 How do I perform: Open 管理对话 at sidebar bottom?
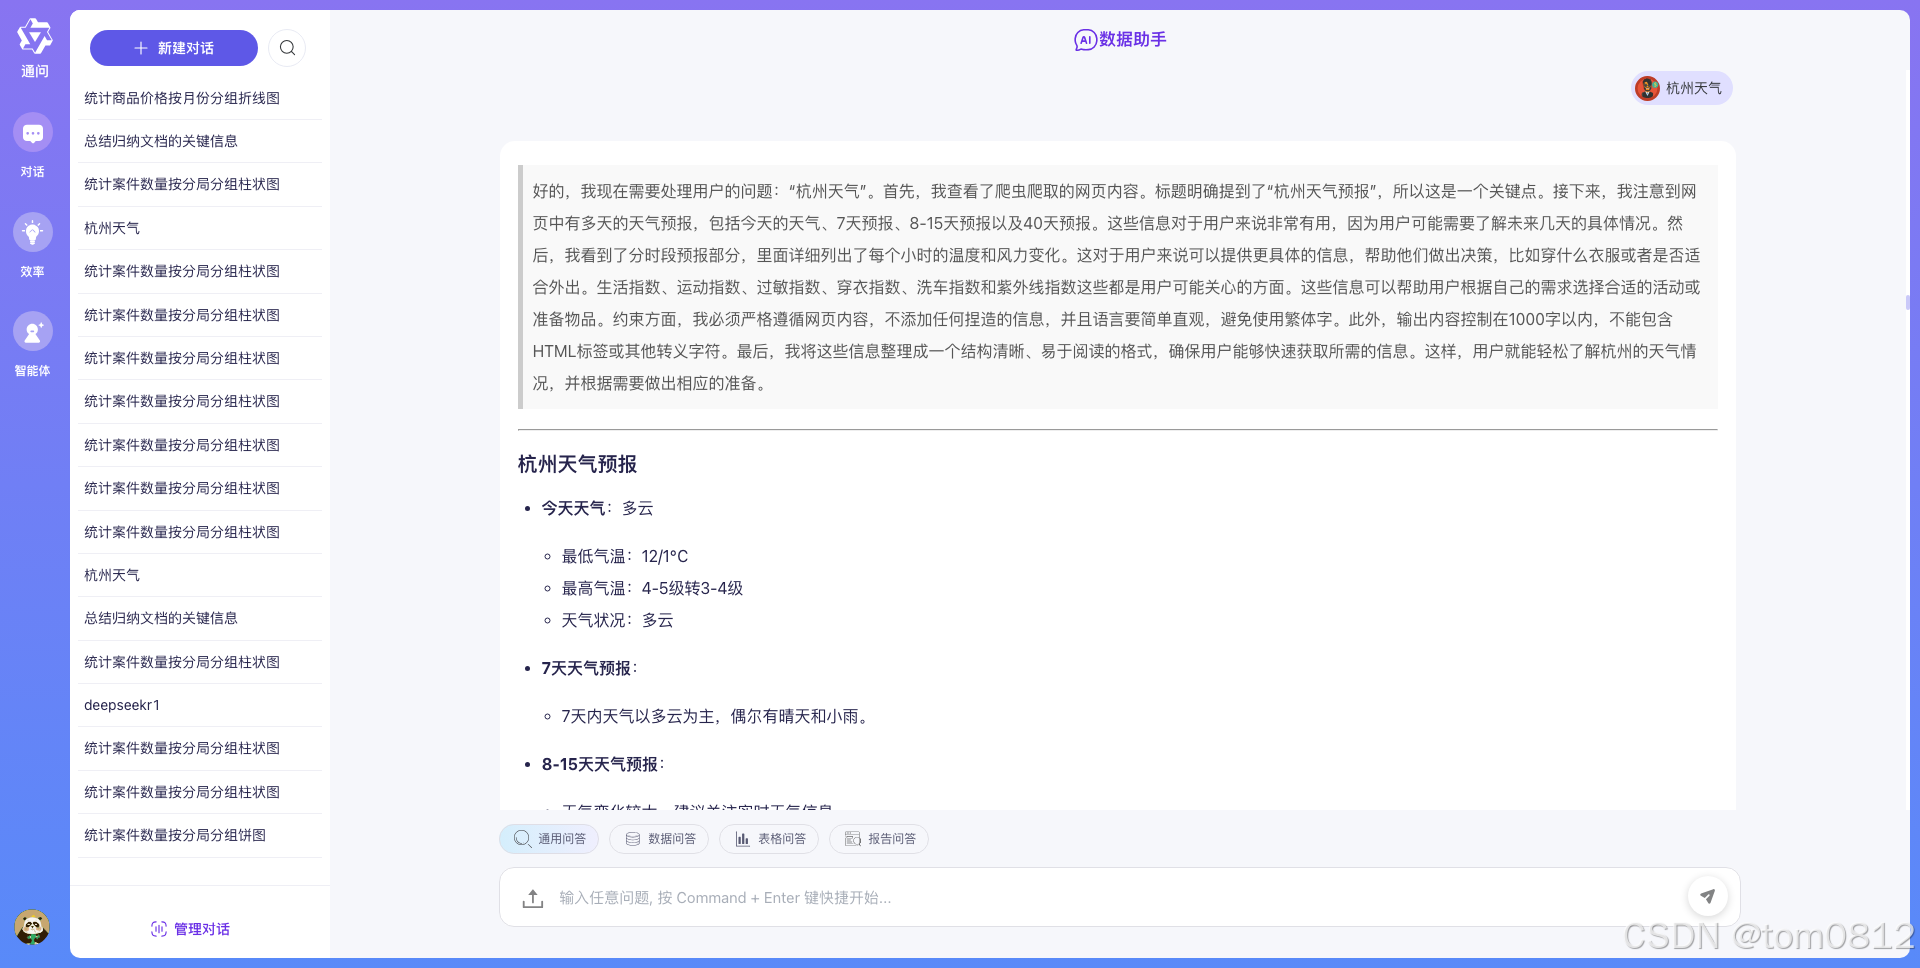pyautogui.click(x=189, y=929)
